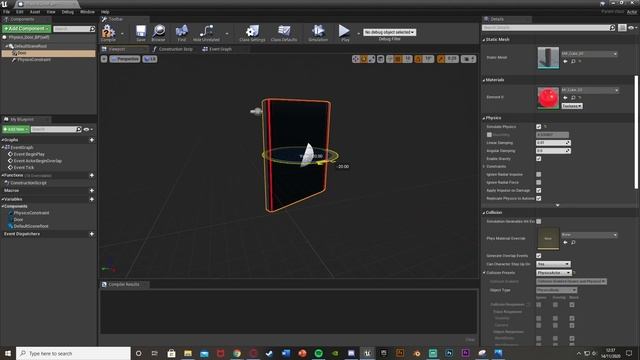This screenshot has width=640, height=360.
Task: Compile the blueprint with the Compile icon
Action: (108, 33)
